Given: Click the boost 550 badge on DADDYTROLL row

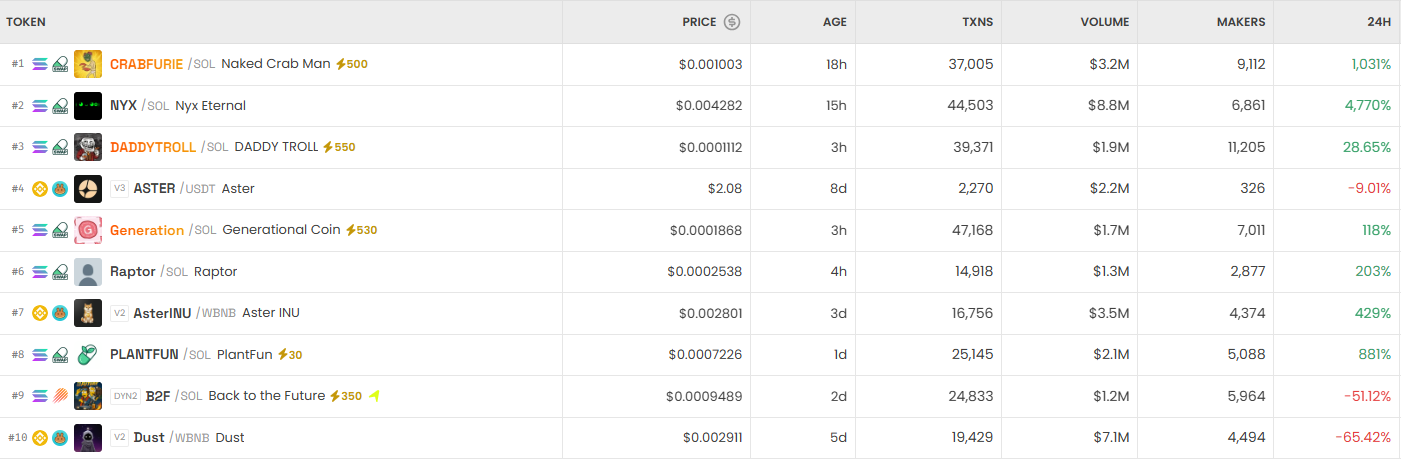Looking at the screenshot, I should click(339, 147).
